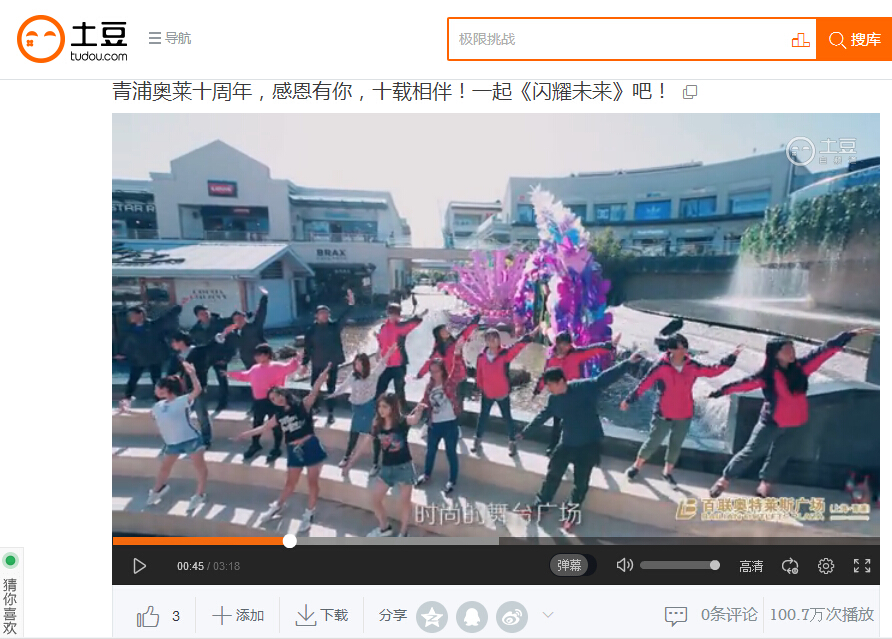Image resolution: width=892 pixels, height=639 pixels.
Task: Mute audio using the speaker icon
Action: pos(624,565)
